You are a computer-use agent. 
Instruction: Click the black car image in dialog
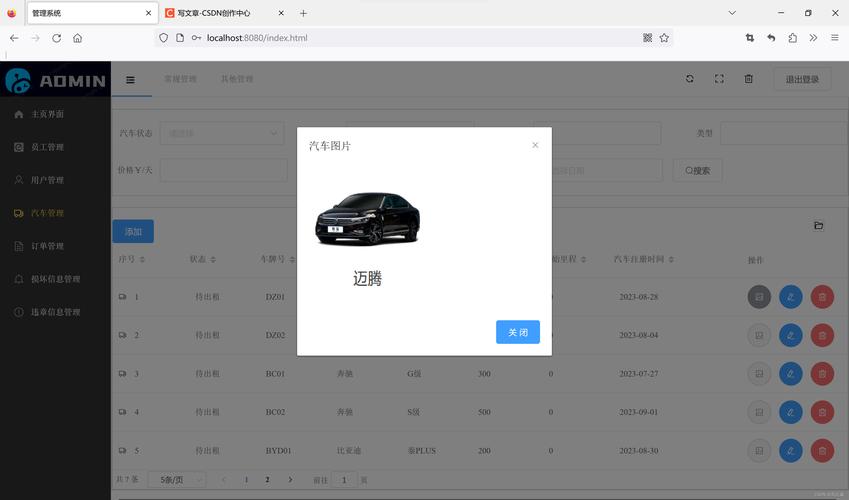(368, 218)
